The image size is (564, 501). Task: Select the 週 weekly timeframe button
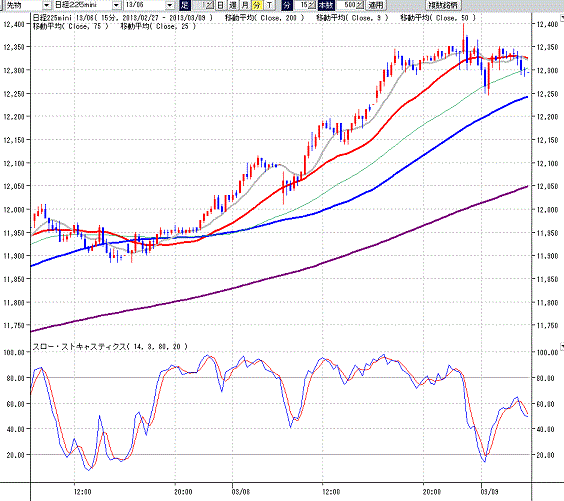(x=233, y=5)
